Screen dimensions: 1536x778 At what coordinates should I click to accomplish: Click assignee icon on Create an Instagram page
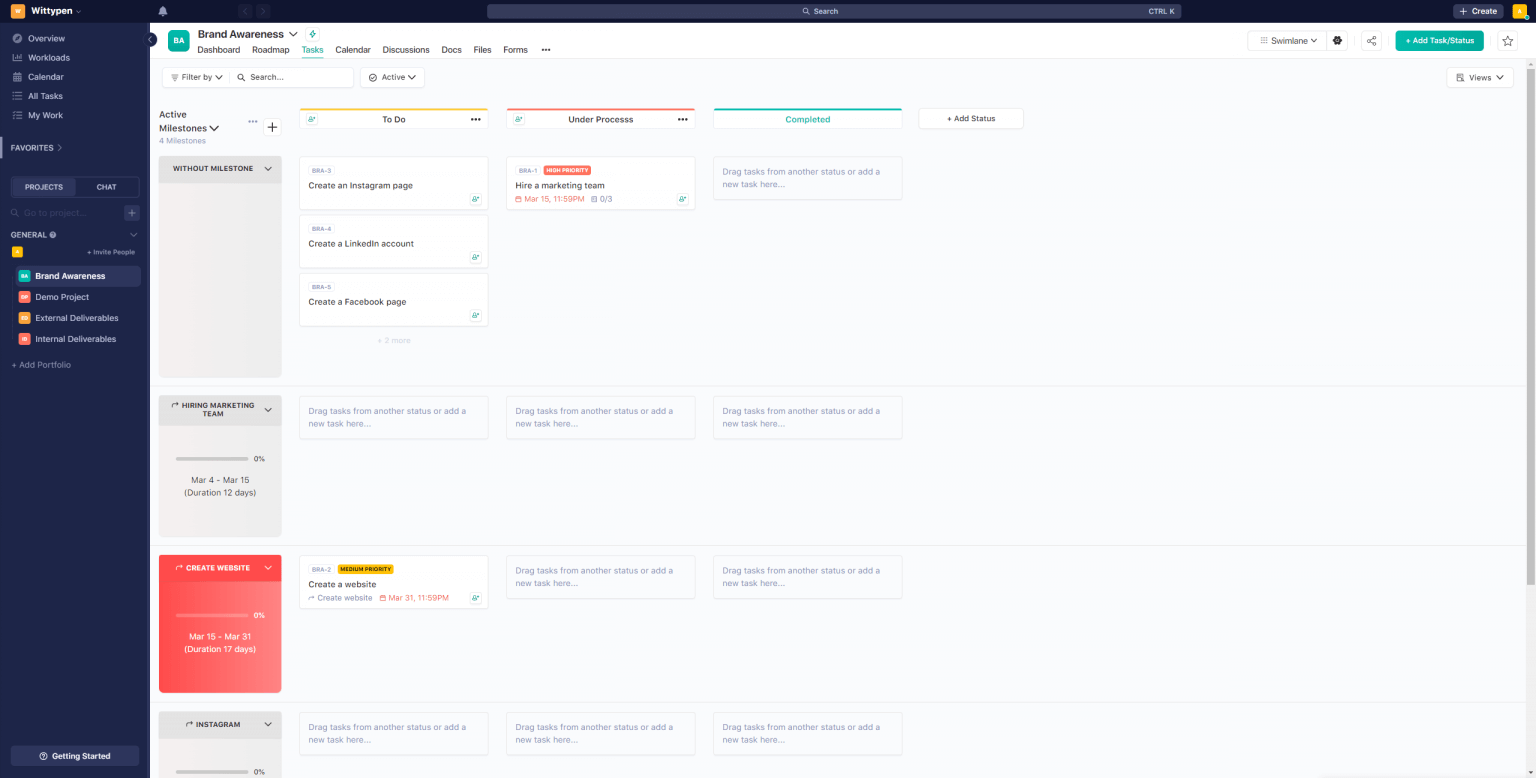click(x=476, y=199)
